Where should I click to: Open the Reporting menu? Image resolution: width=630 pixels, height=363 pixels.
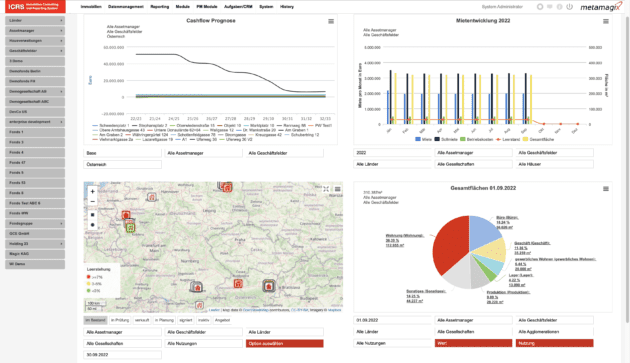(160, 7)
